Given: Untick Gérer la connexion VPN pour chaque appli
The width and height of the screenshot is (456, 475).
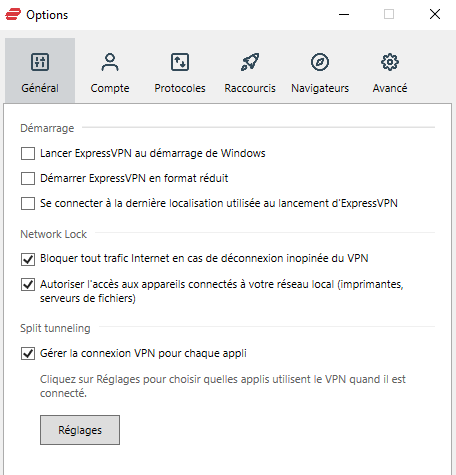Looking at the screenshot, I should tap(28, 354).
